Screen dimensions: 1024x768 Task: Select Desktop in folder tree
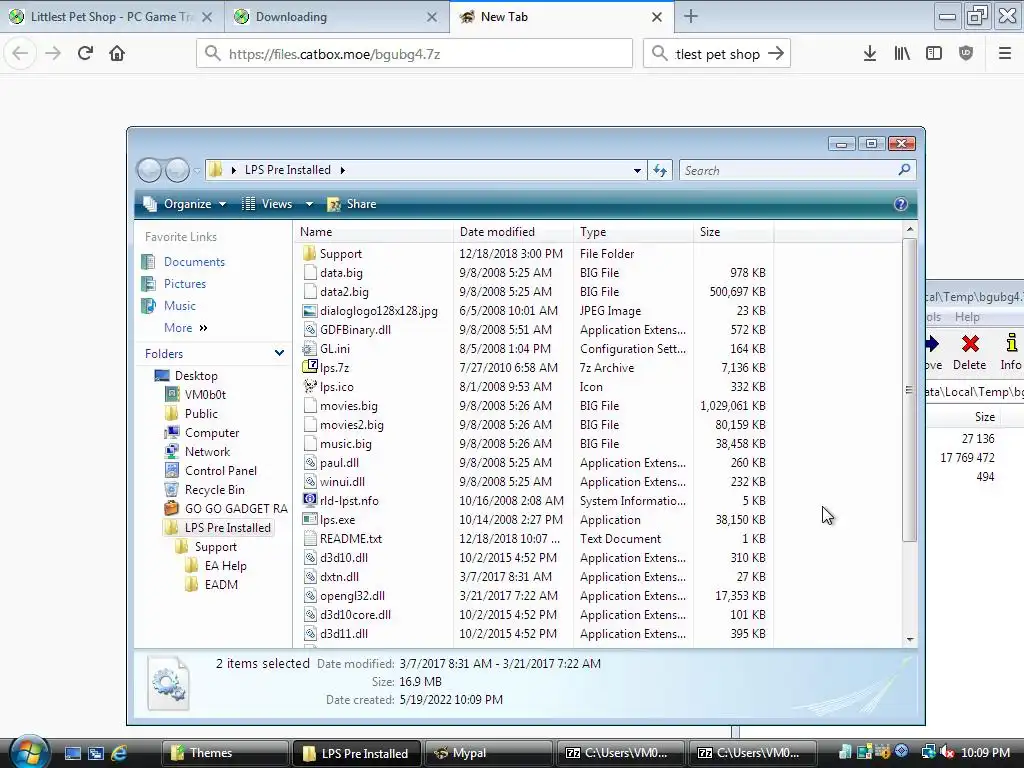(x=195, y=376)
